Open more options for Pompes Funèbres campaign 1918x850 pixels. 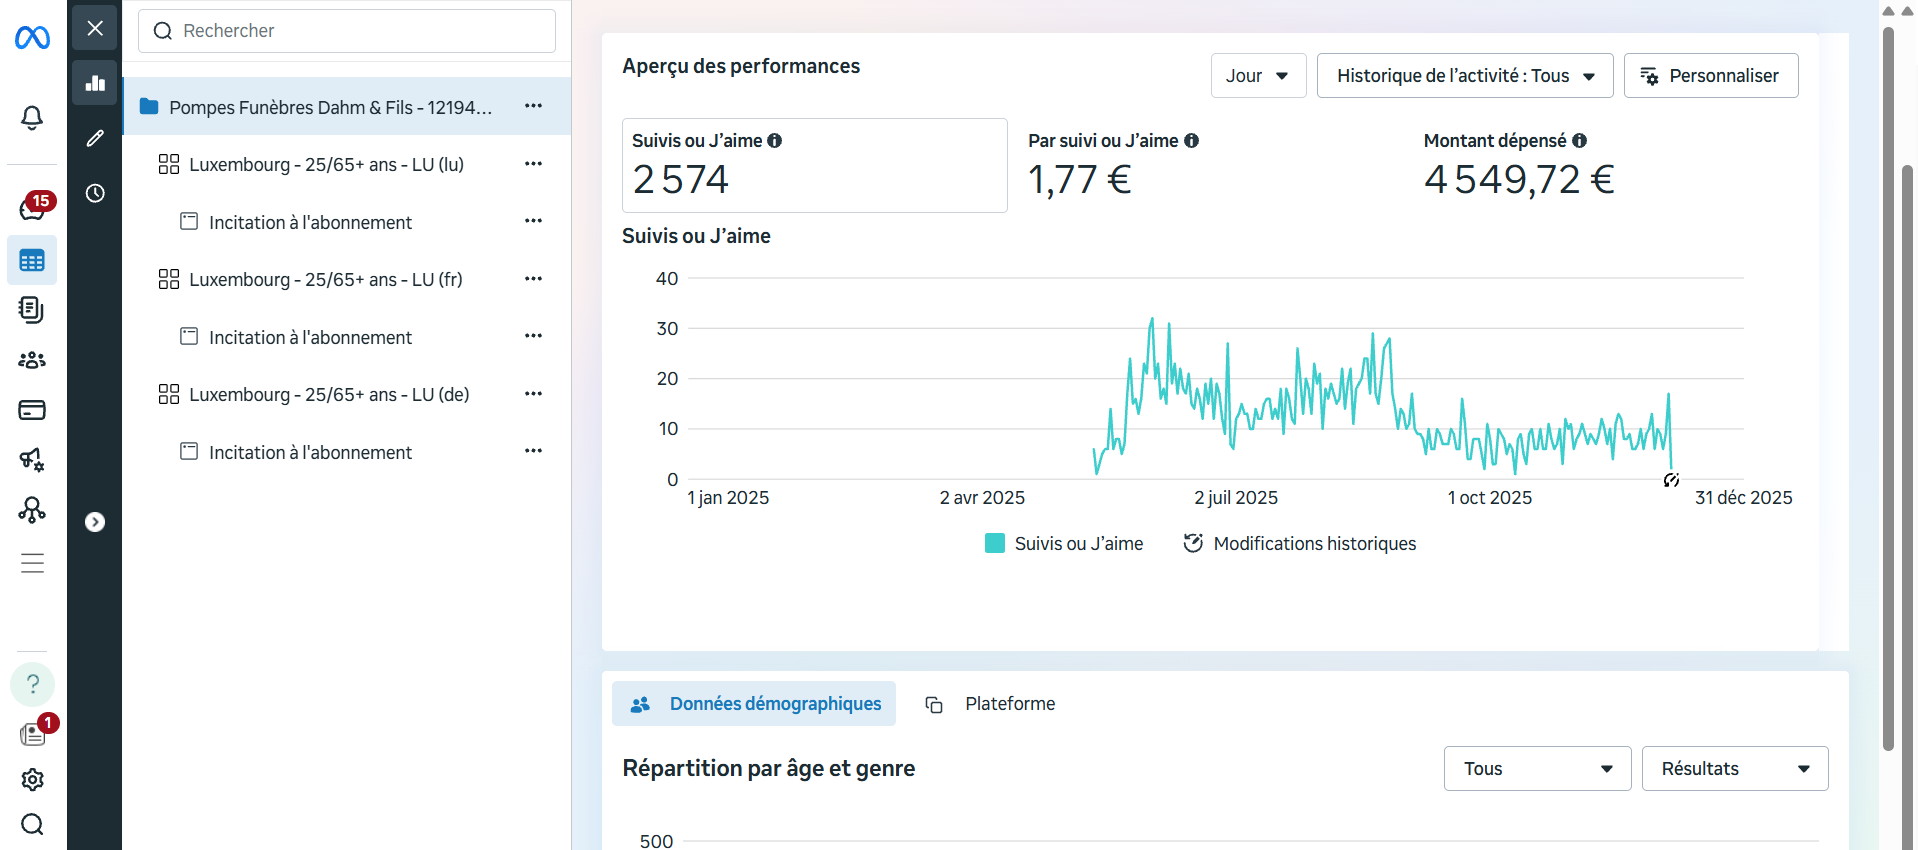pyautogui.click(x=534, y=106)
